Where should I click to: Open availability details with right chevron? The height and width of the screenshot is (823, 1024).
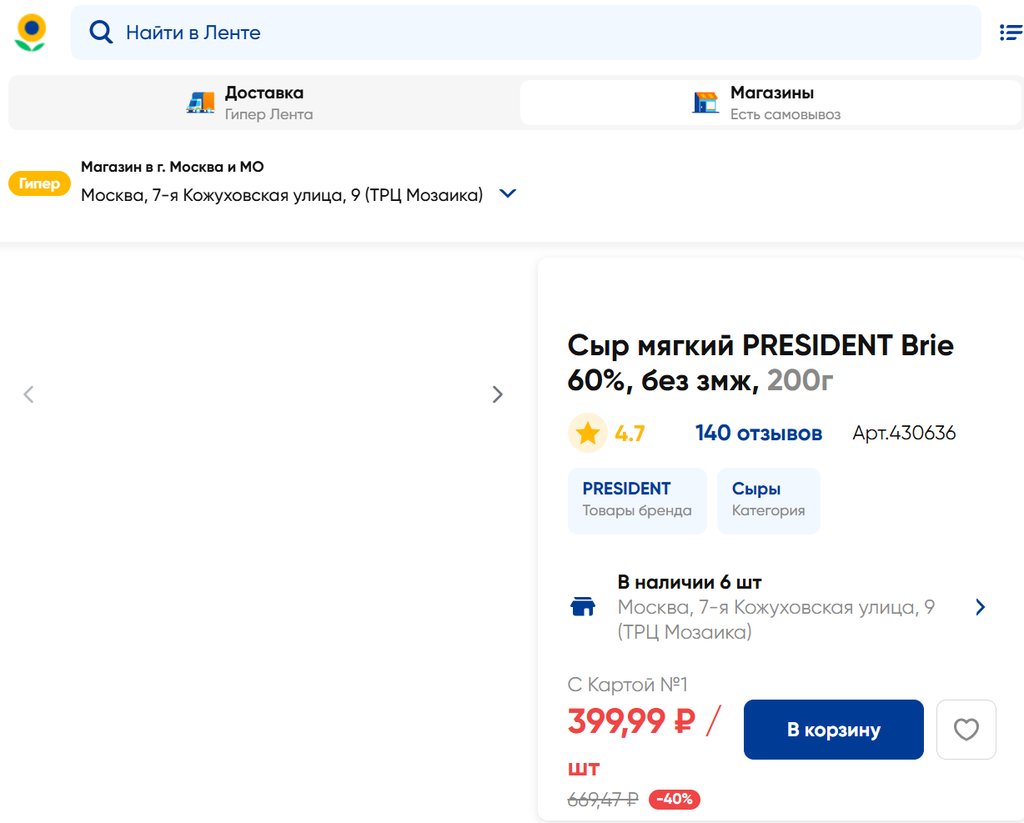point(980,607)
